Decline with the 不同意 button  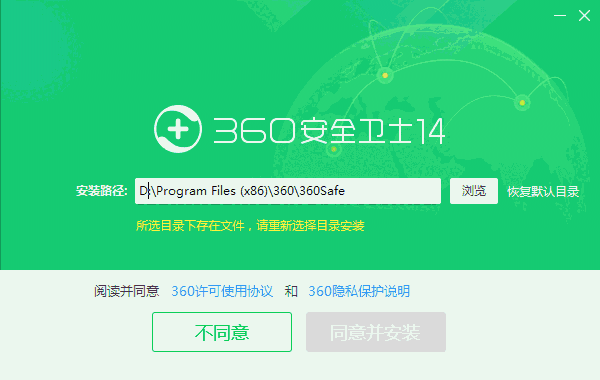click(x=222, y=332)
